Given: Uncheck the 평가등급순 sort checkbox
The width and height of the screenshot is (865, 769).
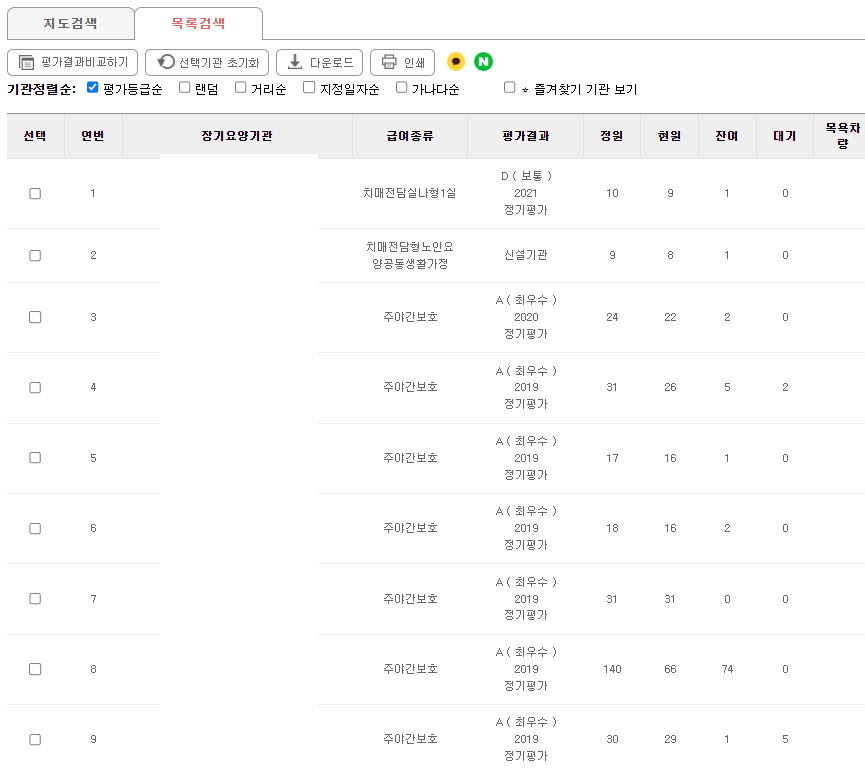Looking at the screenshot, I should click(92, 88).
